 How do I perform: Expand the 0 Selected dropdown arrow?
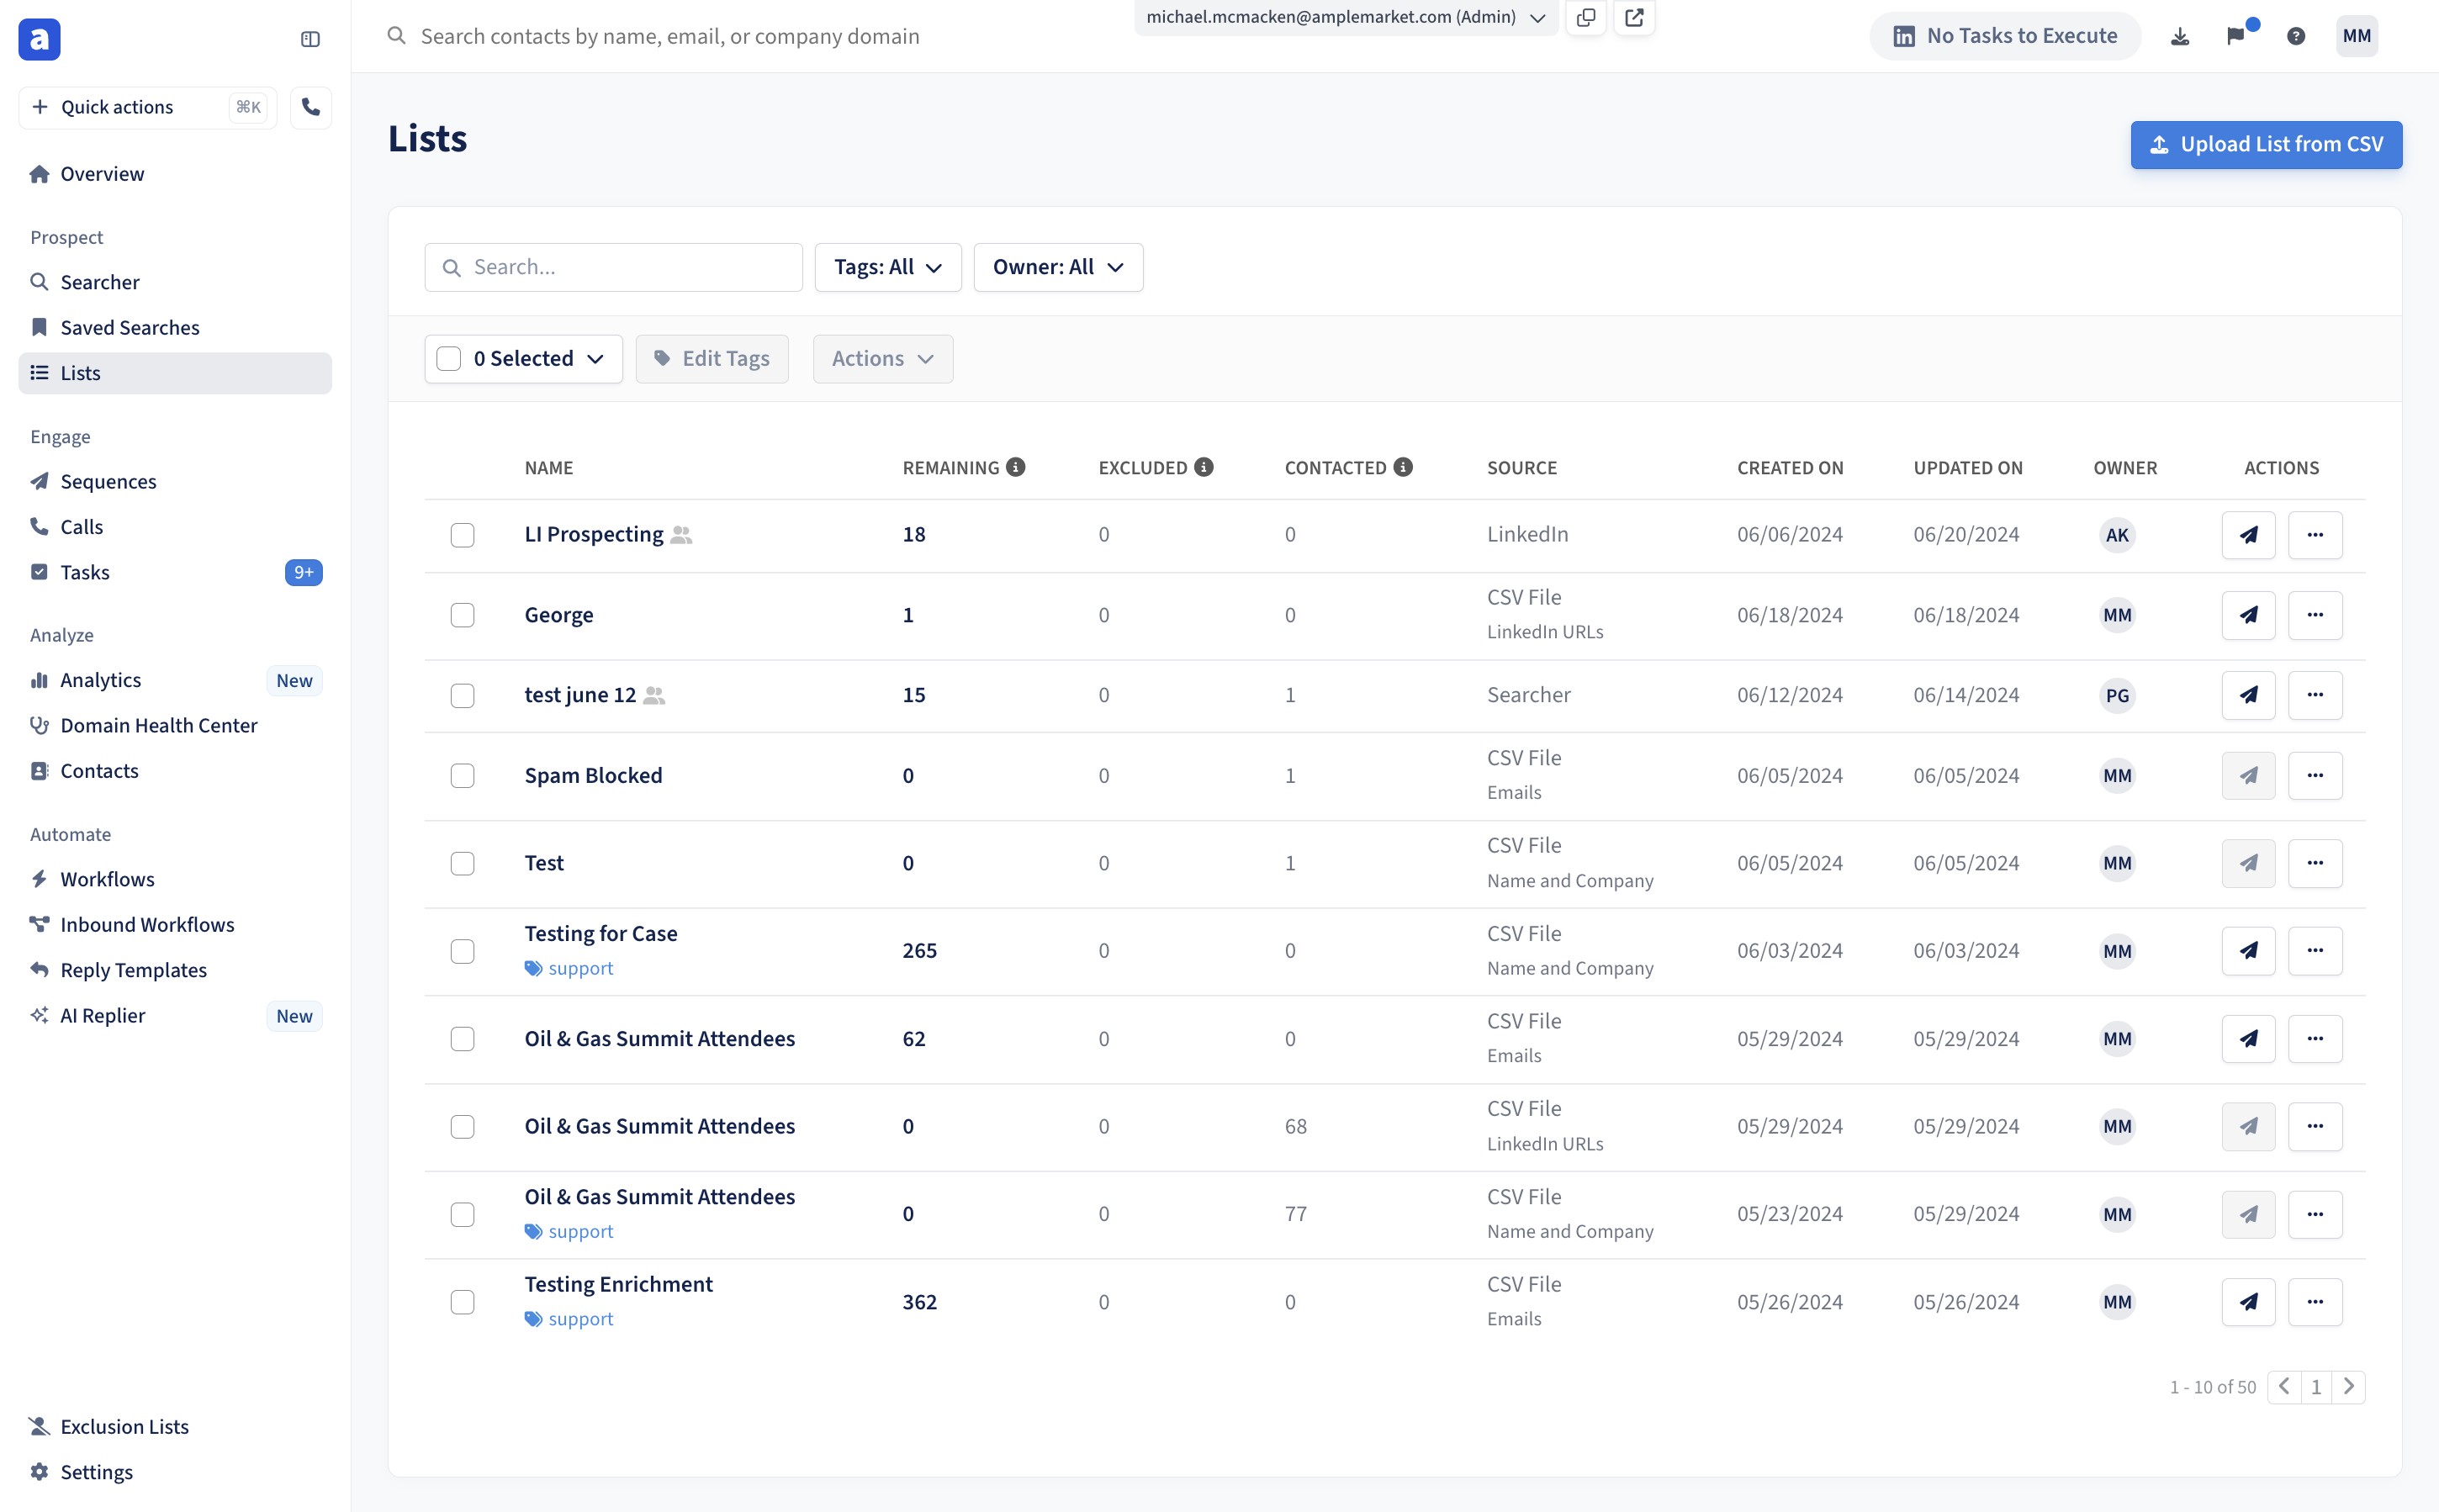point(596,359)
